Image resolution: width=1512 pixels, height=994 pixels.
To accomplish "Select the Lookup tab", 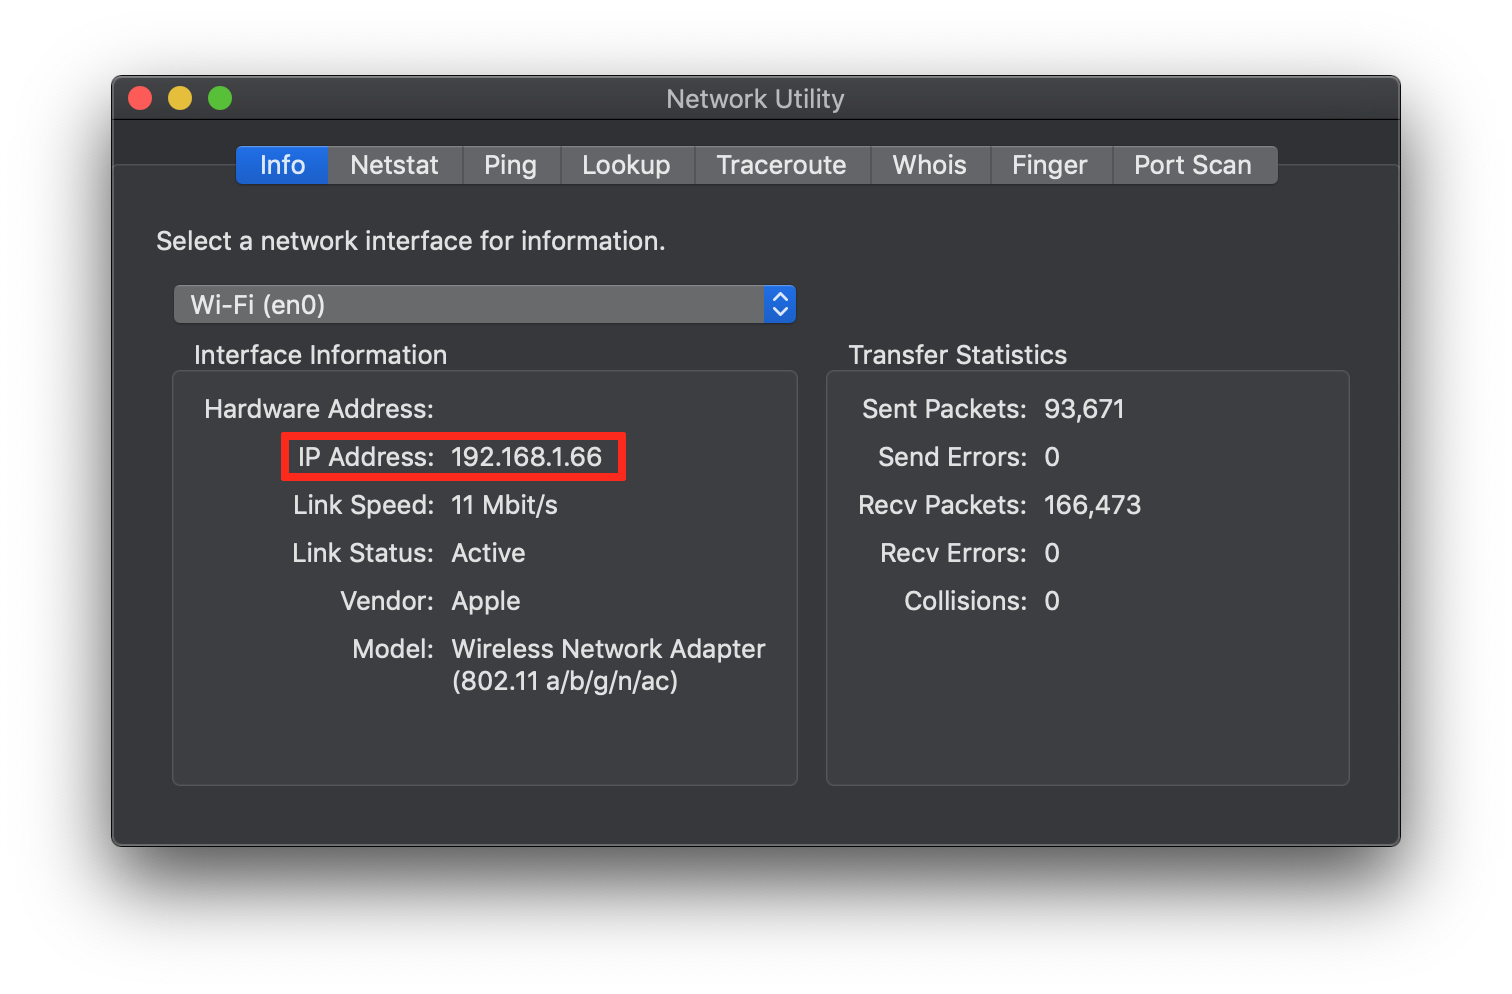I will pos(627,164).
